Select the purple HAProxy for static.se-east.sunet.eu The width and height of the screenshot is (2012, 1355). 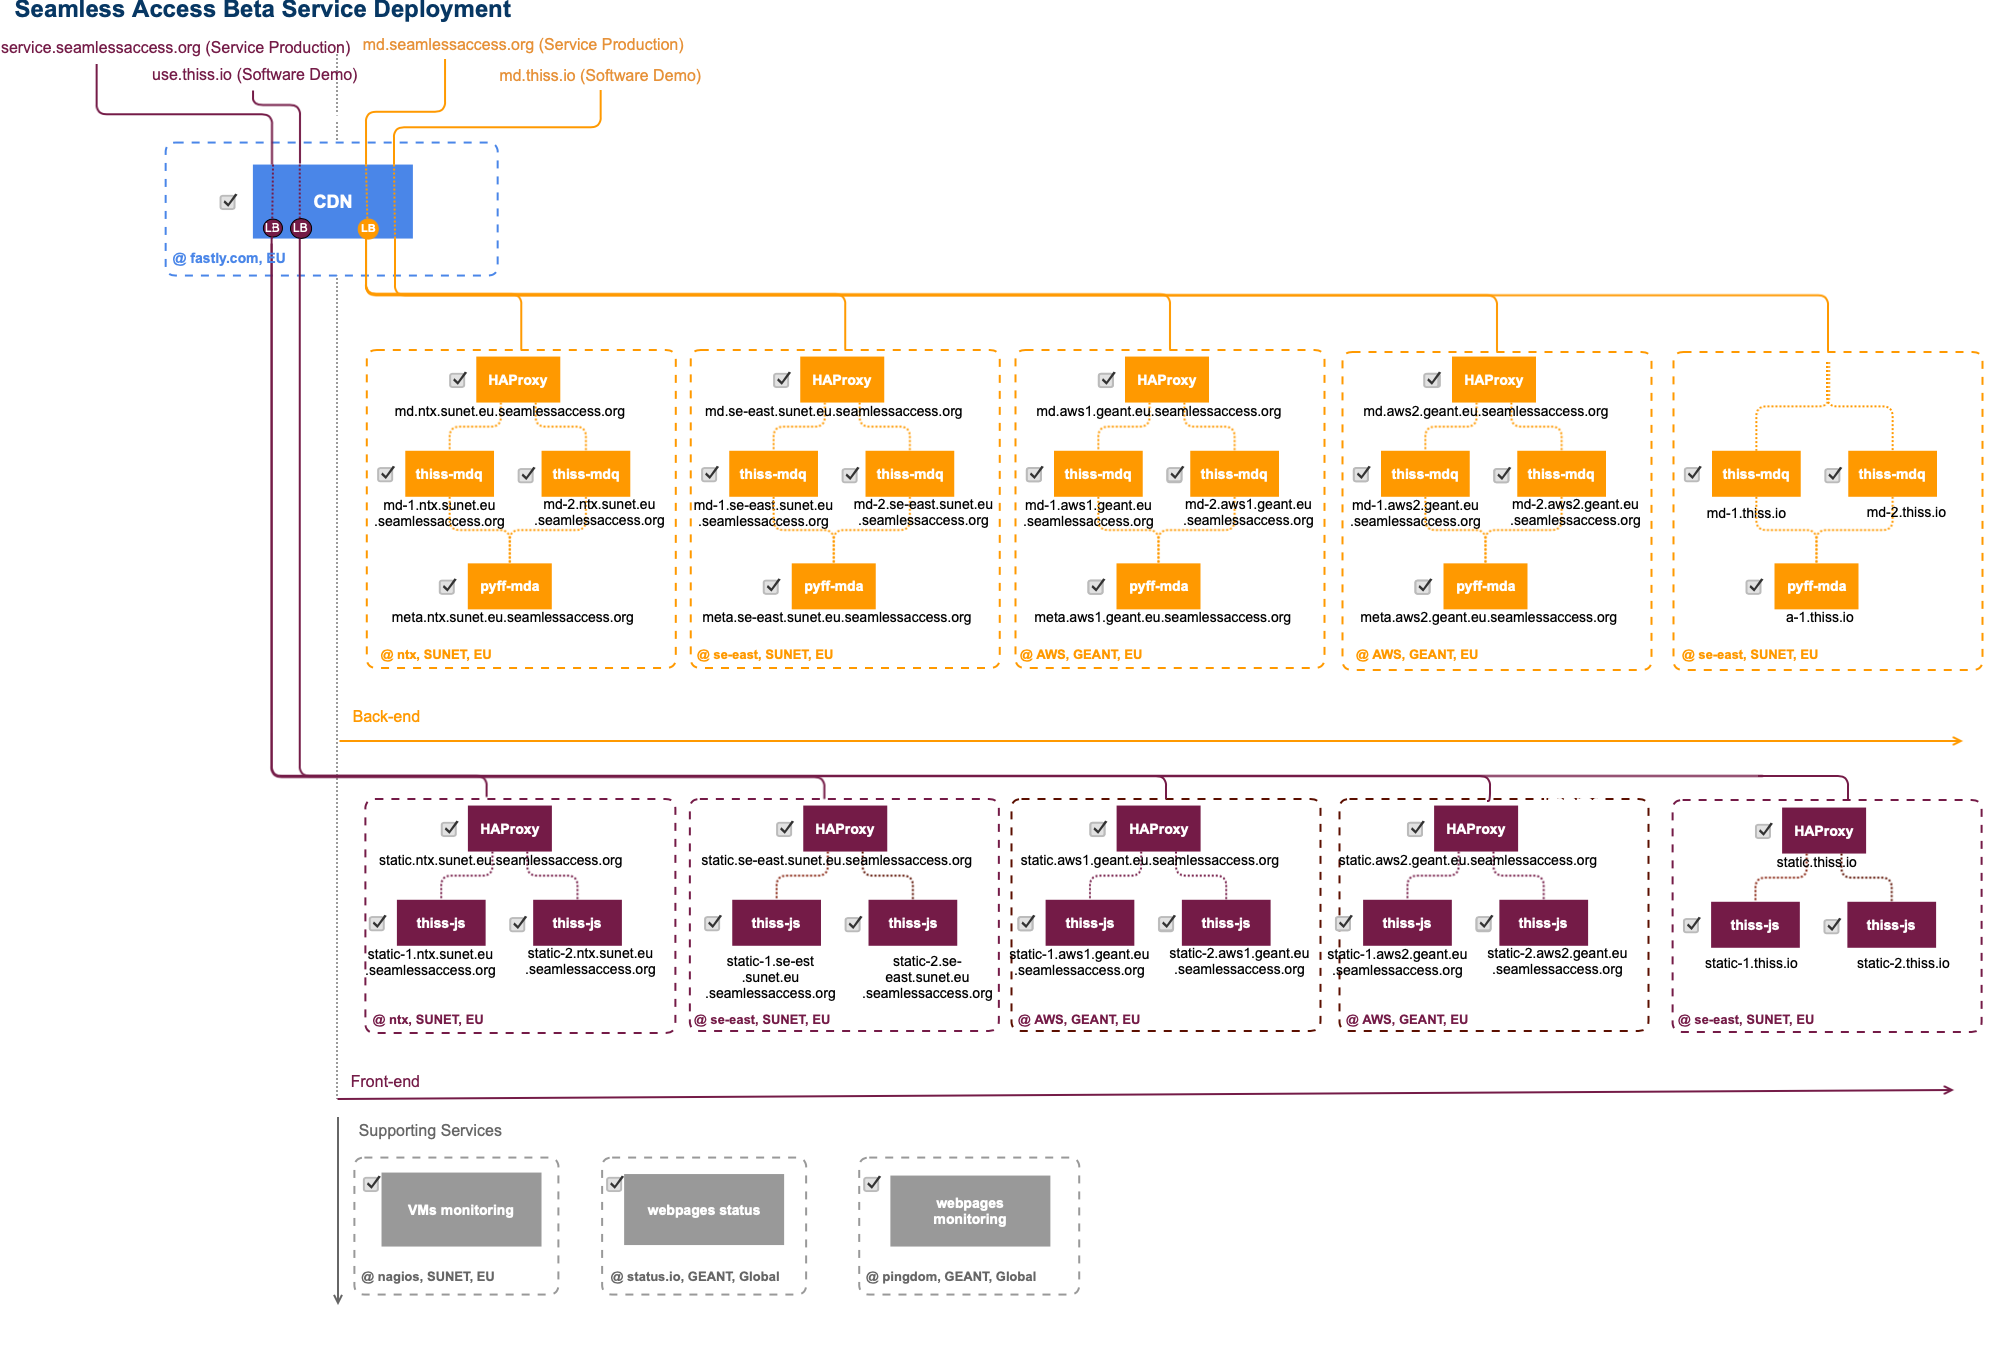(x=845, y=829)
